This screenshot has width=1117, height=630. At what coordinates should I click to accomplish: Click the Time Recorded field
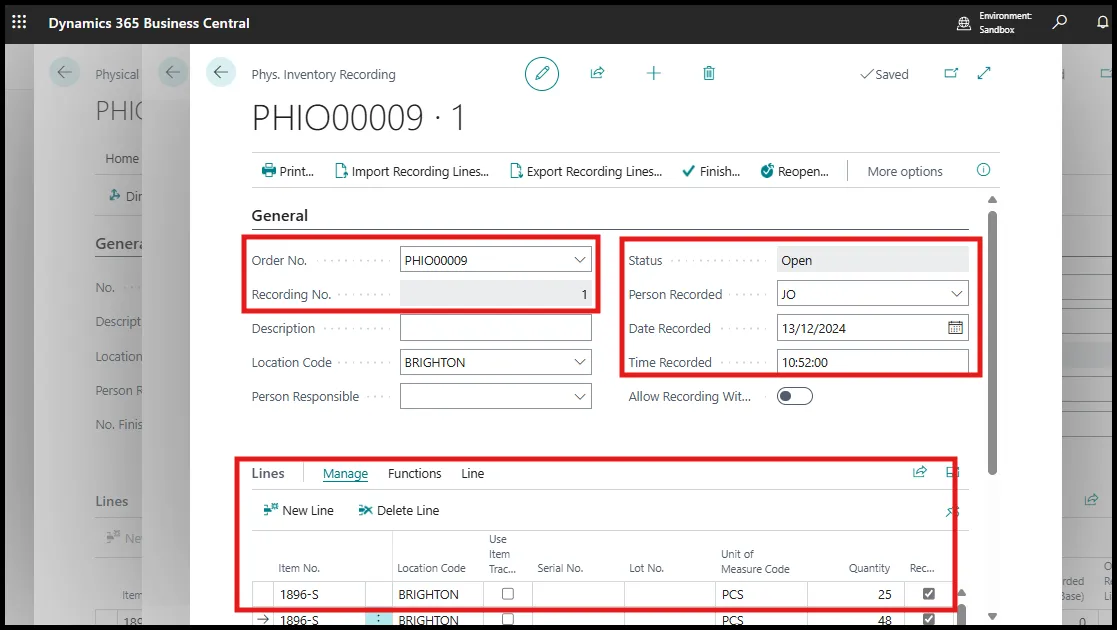coord(873,362)
